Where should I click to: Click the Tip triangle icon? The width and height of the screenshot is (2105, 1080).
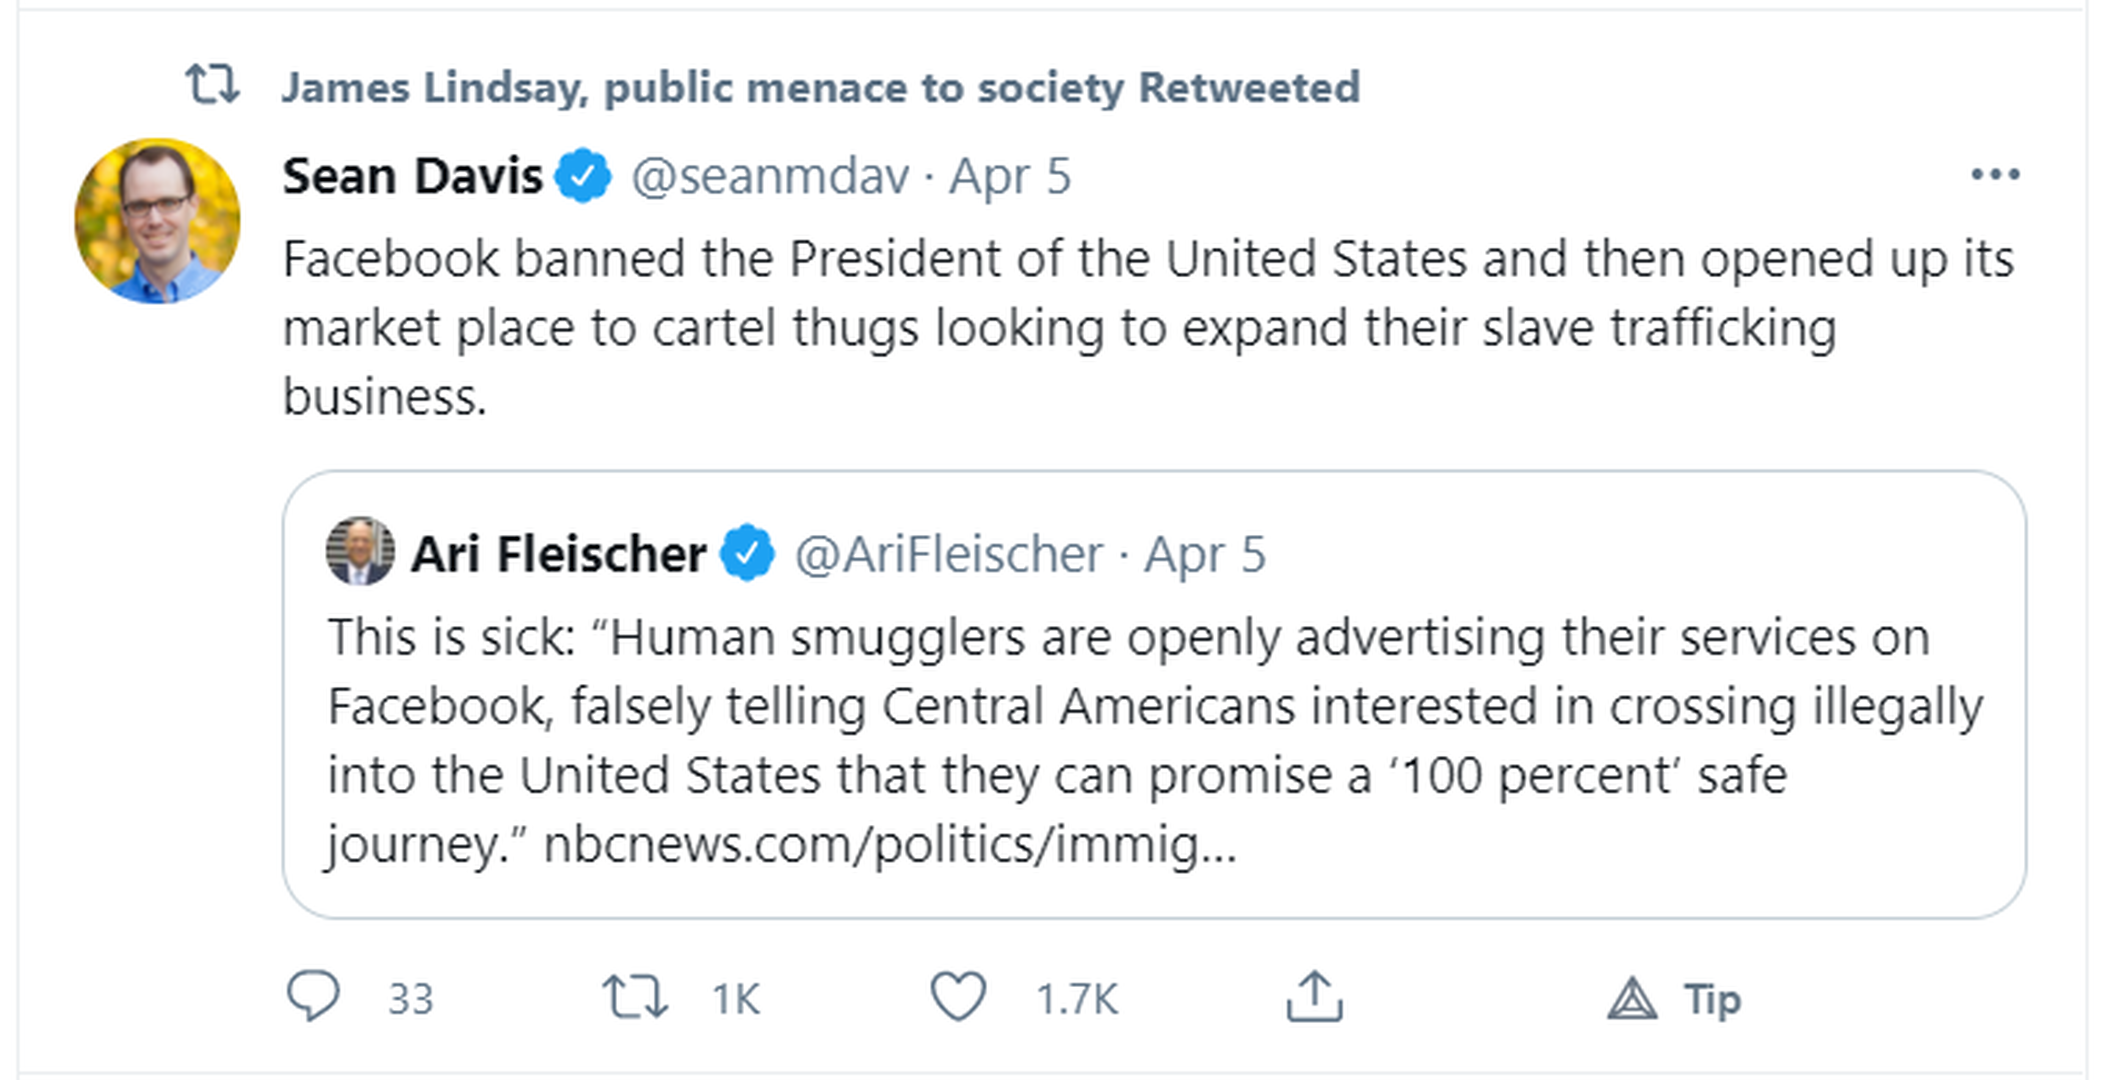click(x=1632, y=998)
